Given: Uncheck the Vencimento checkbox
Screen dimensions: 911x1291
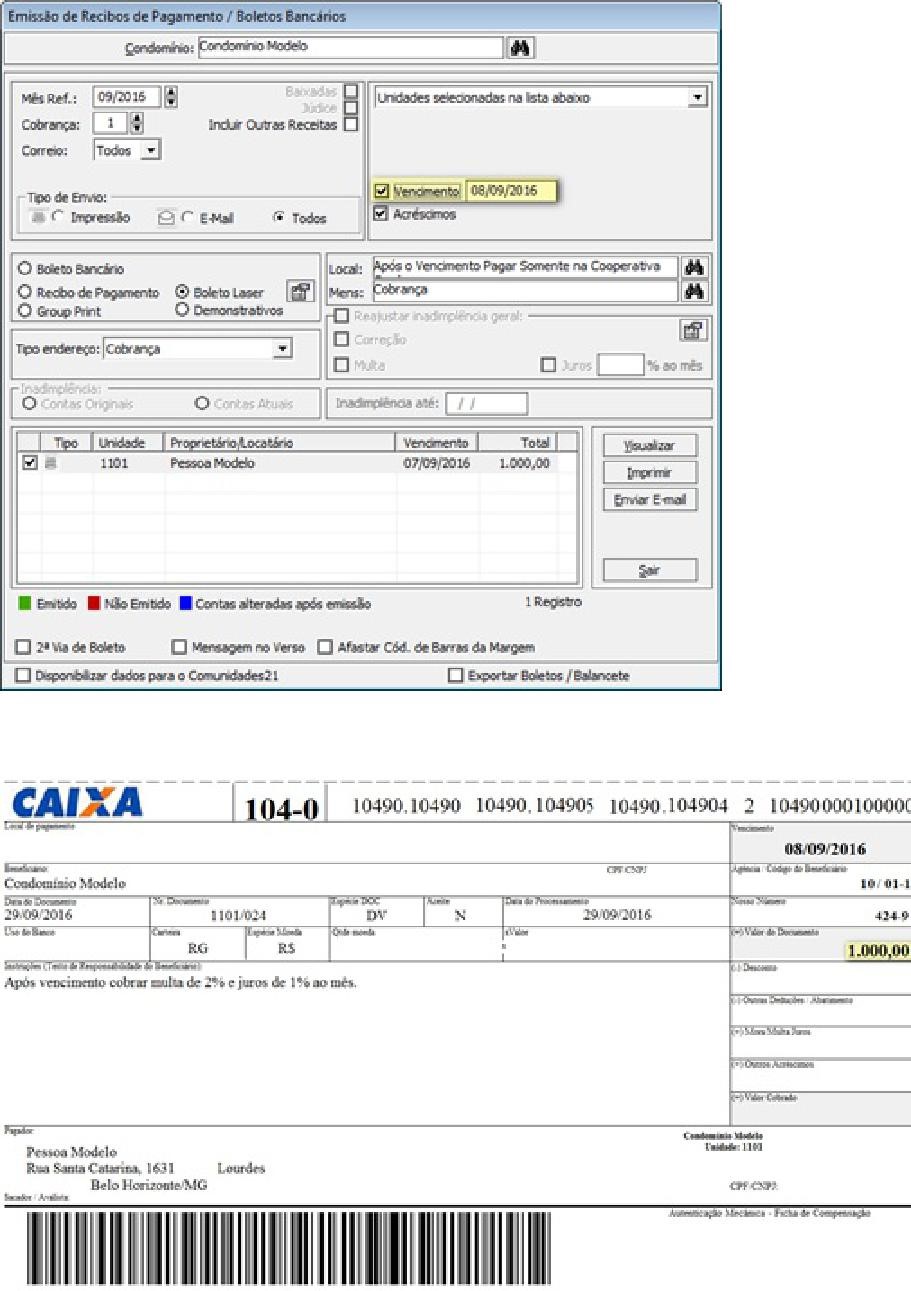Looking at the screenshot, I should pyautogui.click(x=381, y=191).
